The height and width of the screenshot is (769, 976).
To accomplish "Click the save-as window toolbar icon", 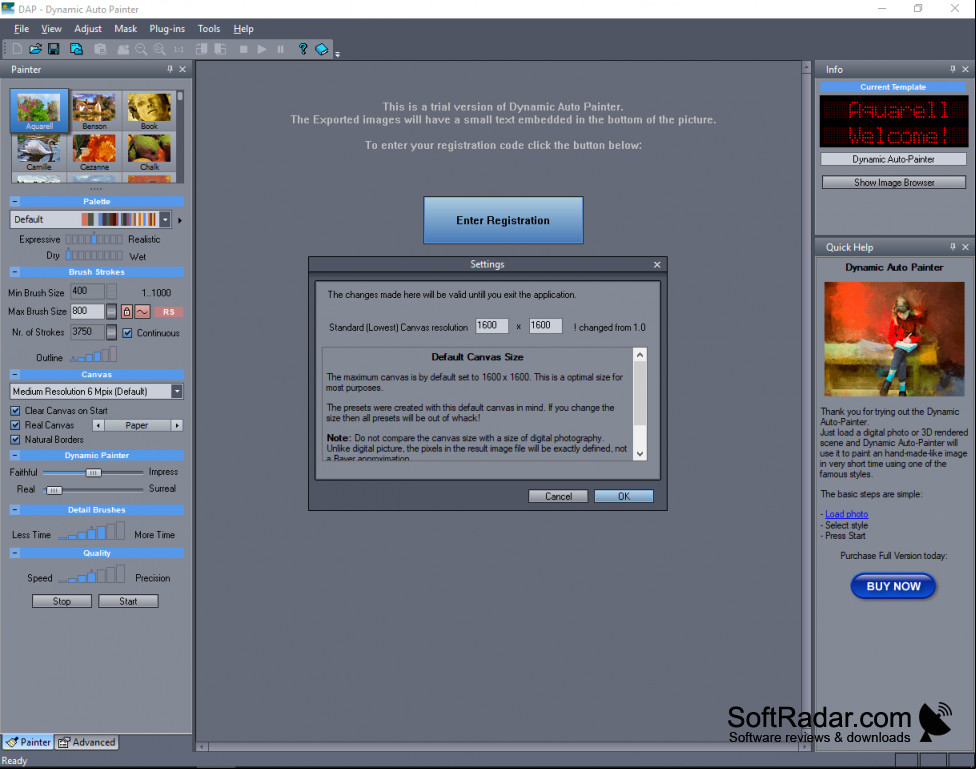I will tap(77, 49).
